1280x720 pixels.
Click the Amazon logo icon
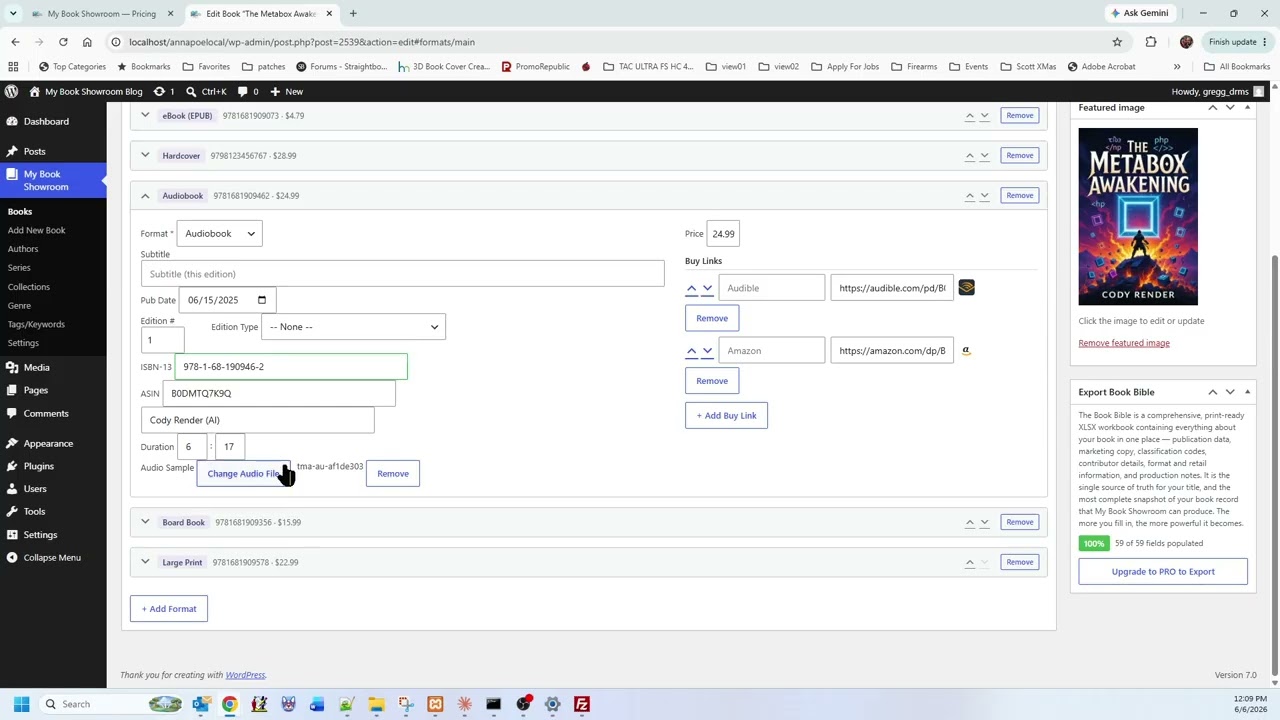966,351
